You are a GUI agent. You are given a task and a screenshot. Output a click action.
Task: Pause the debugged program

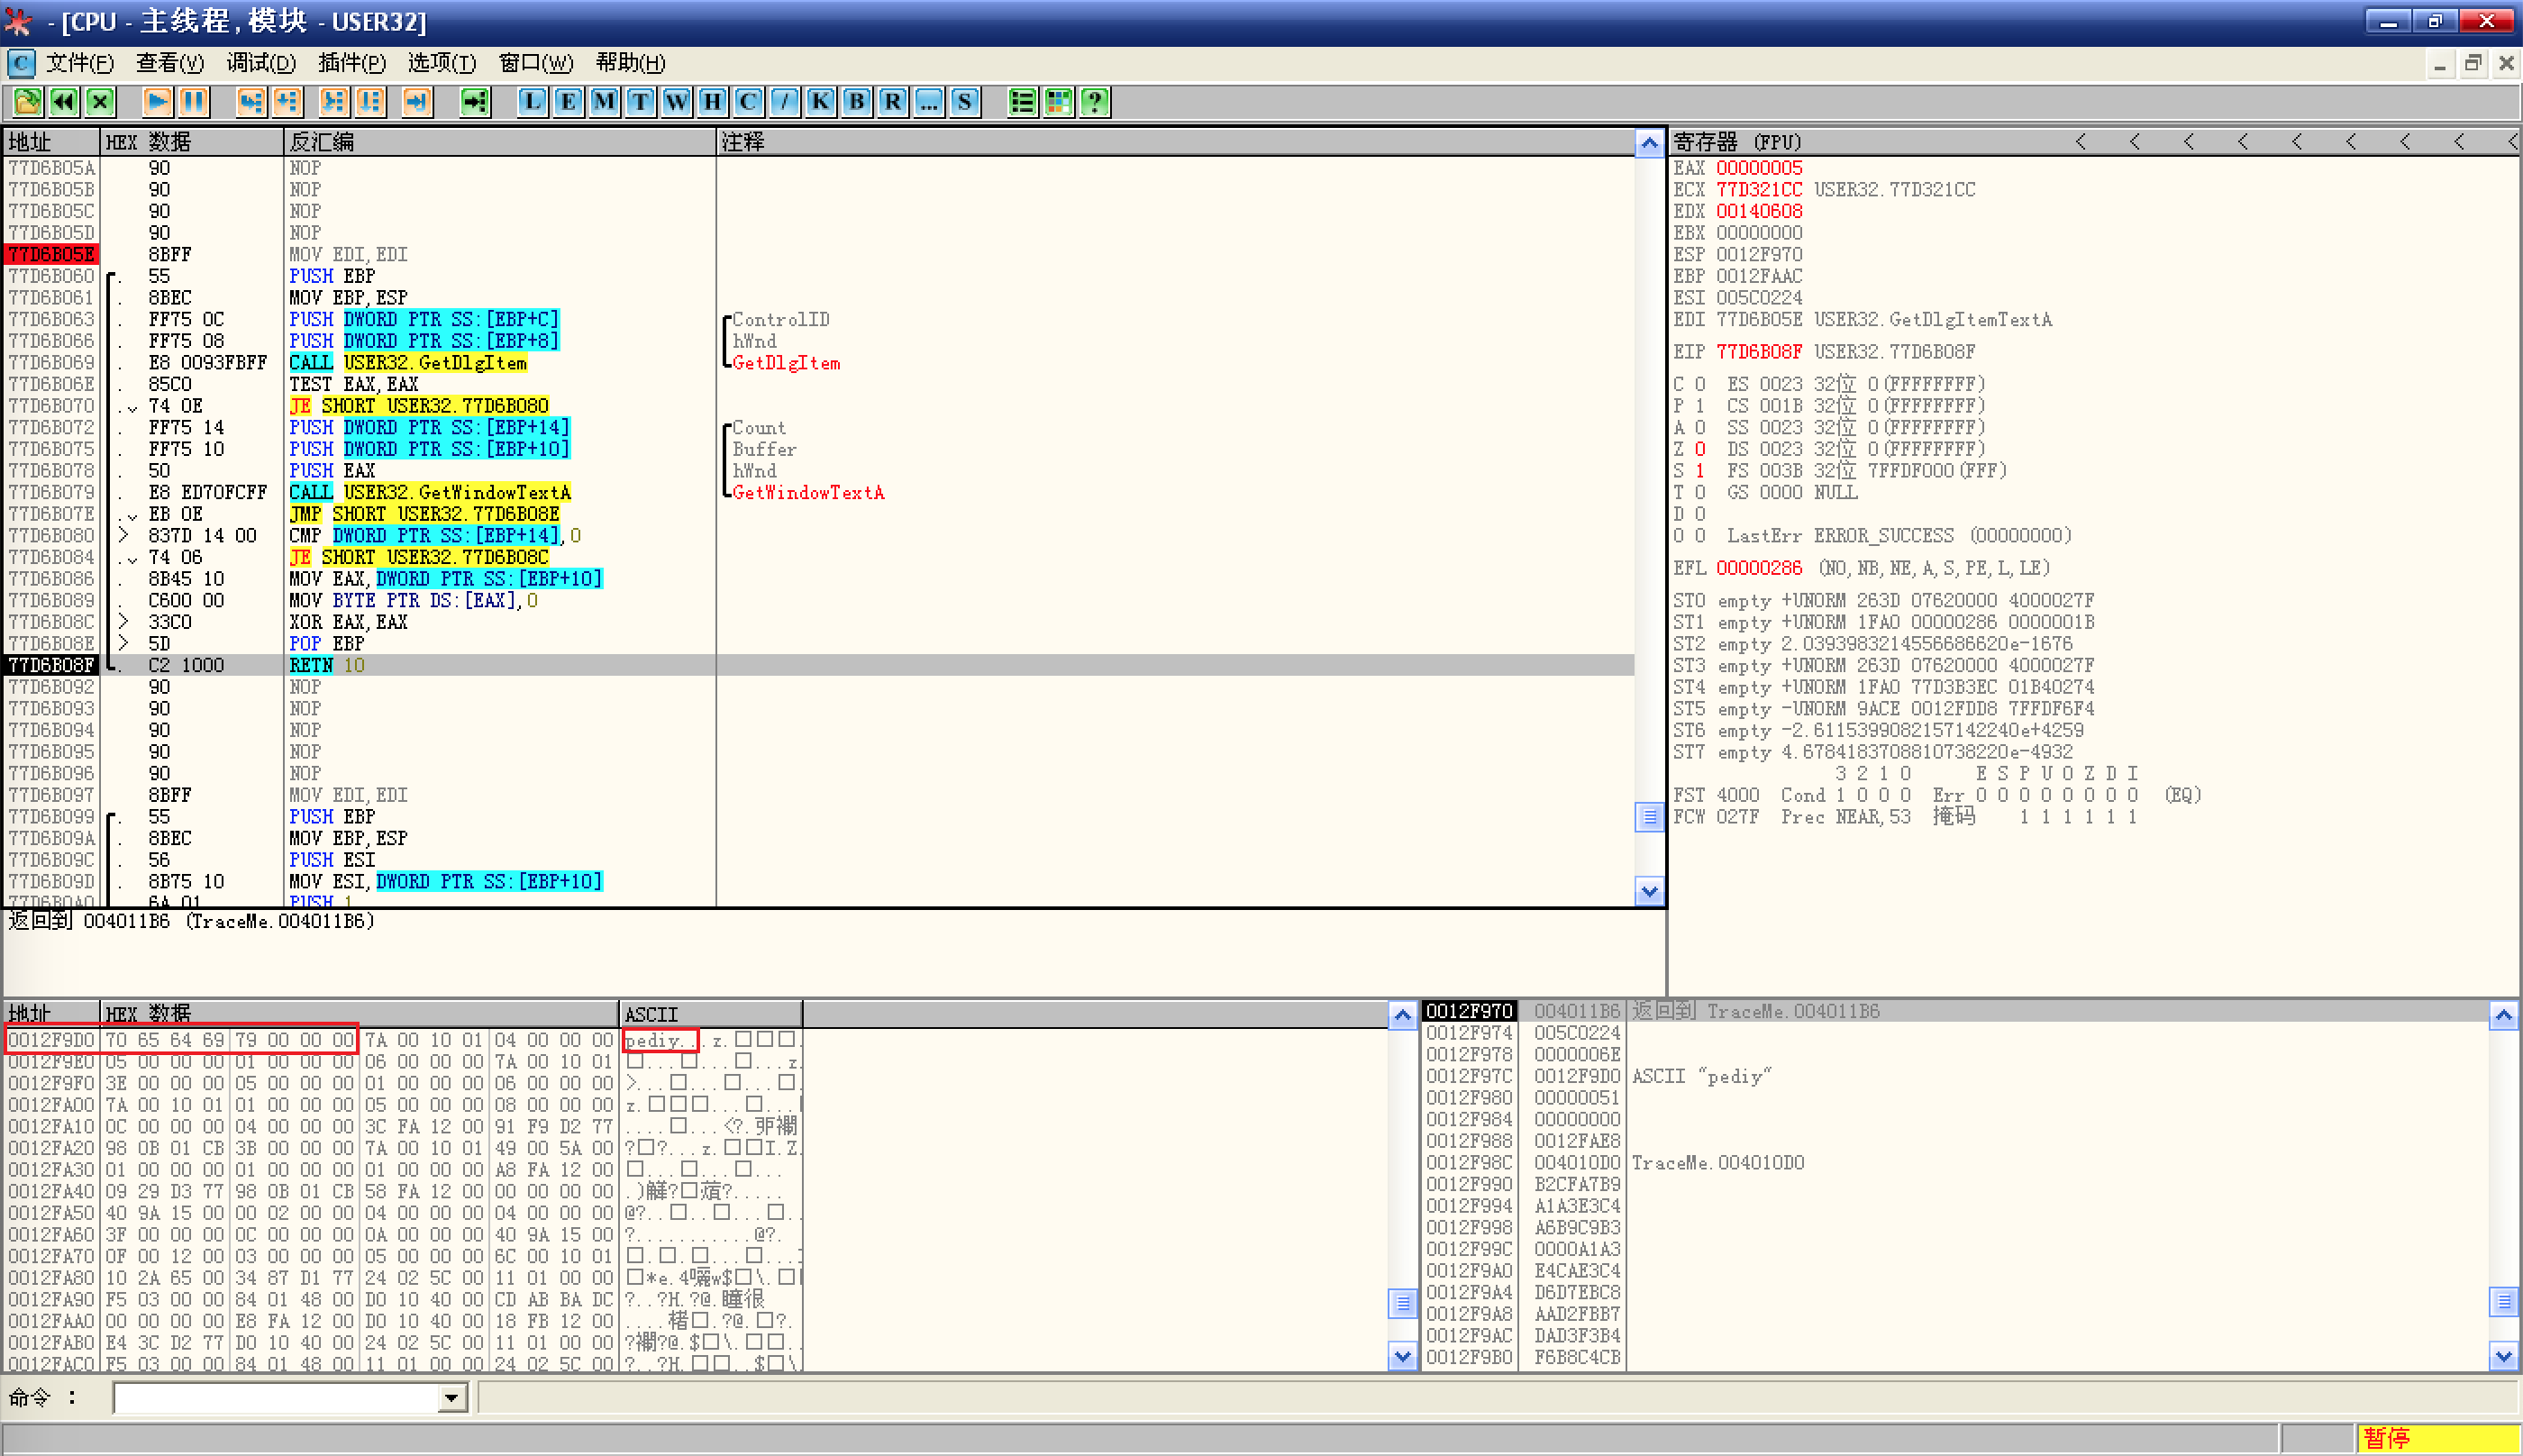point(193,101)
